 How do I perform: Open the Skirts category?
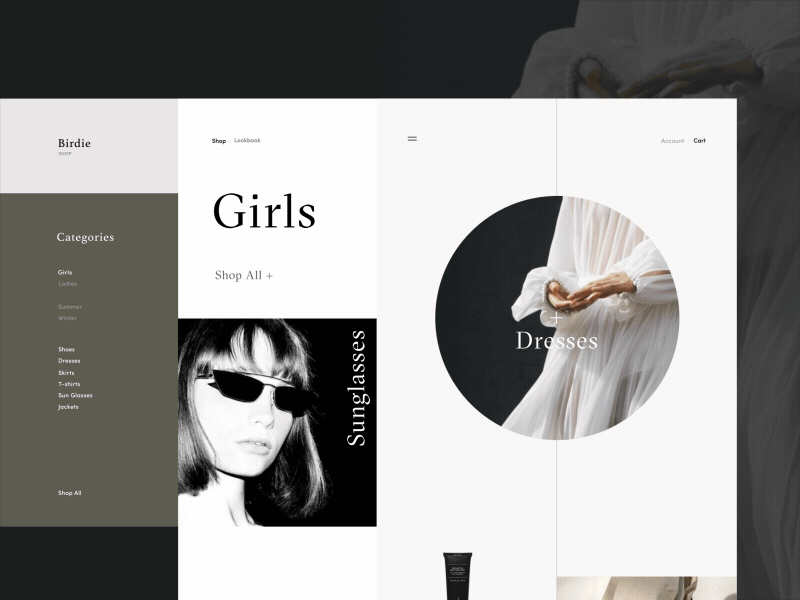[x=66, y=373]
